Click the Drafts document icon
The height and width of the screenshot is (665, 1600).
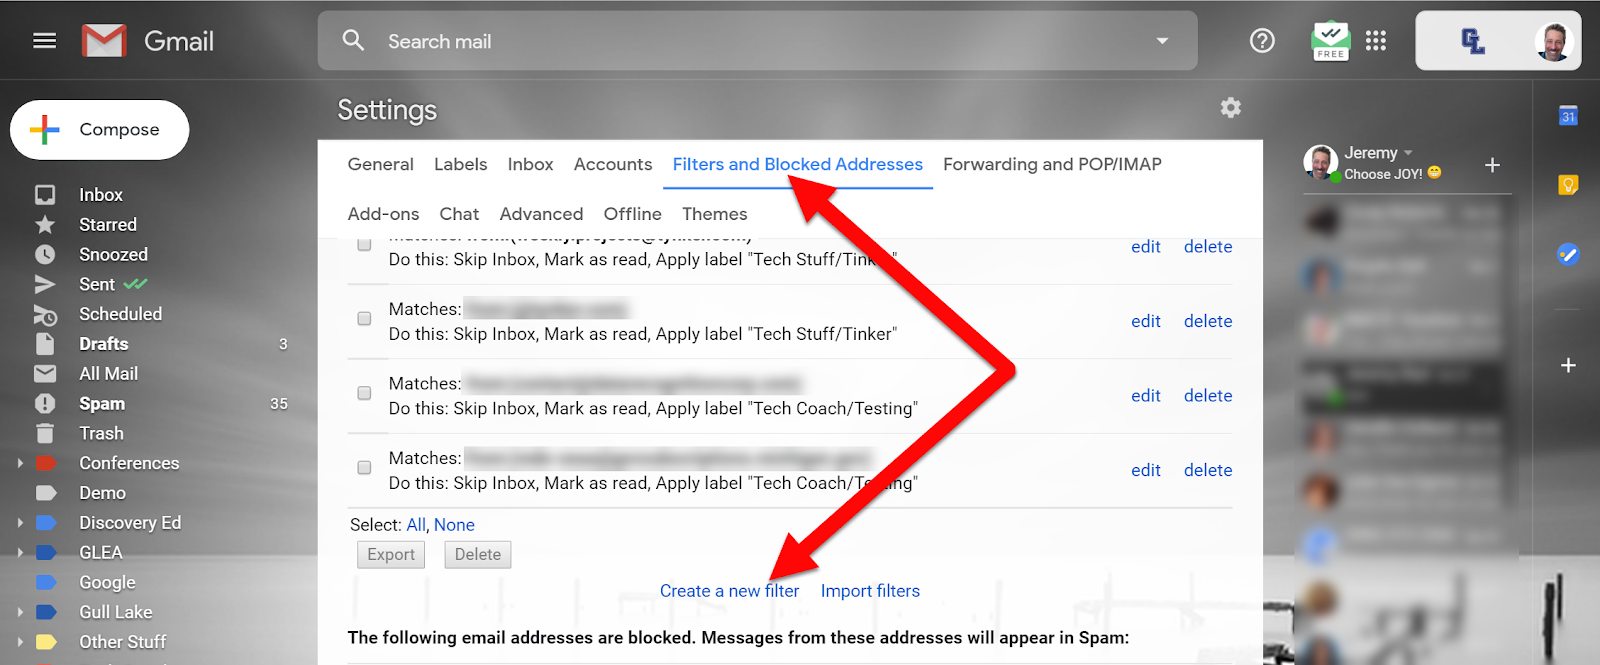[45, 344]
